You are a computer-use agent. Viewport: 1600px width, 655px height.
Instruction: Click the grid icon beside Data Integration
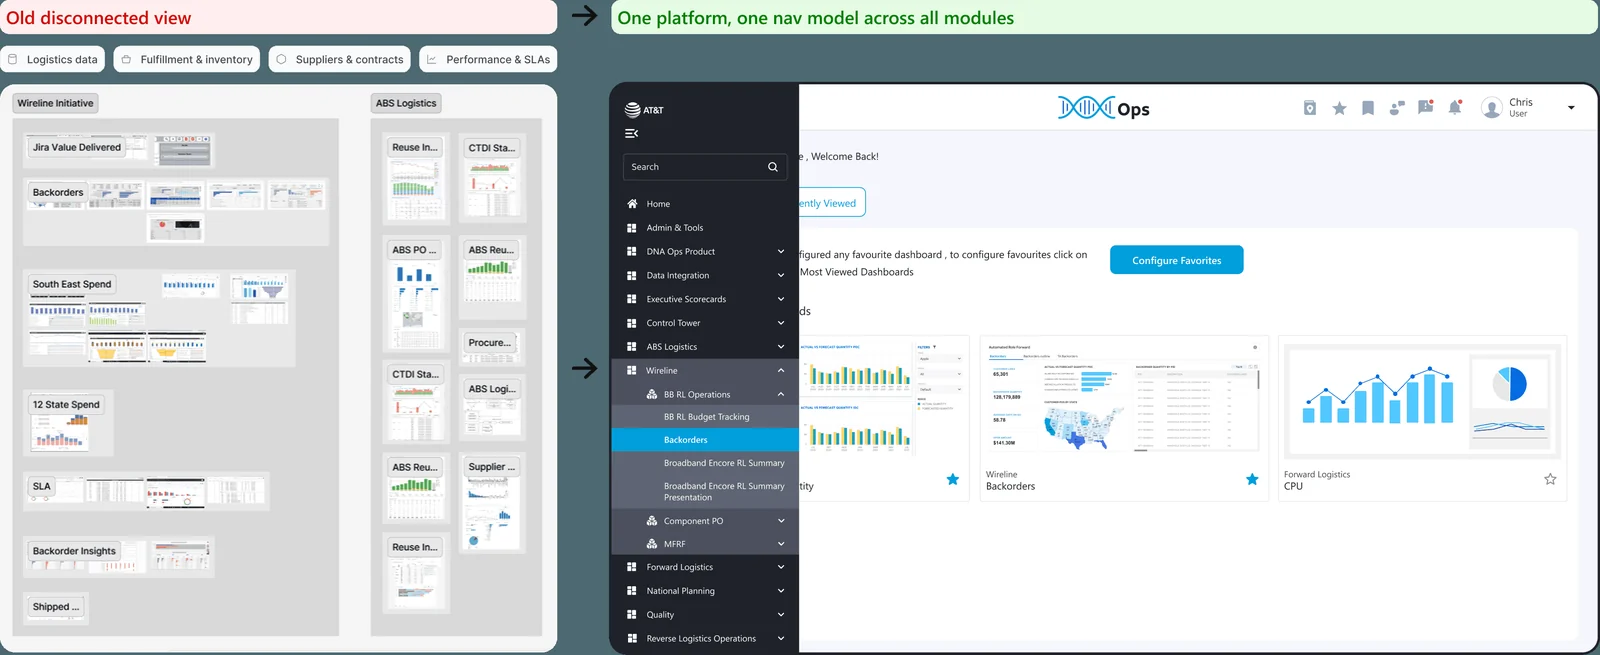[632, 276]
